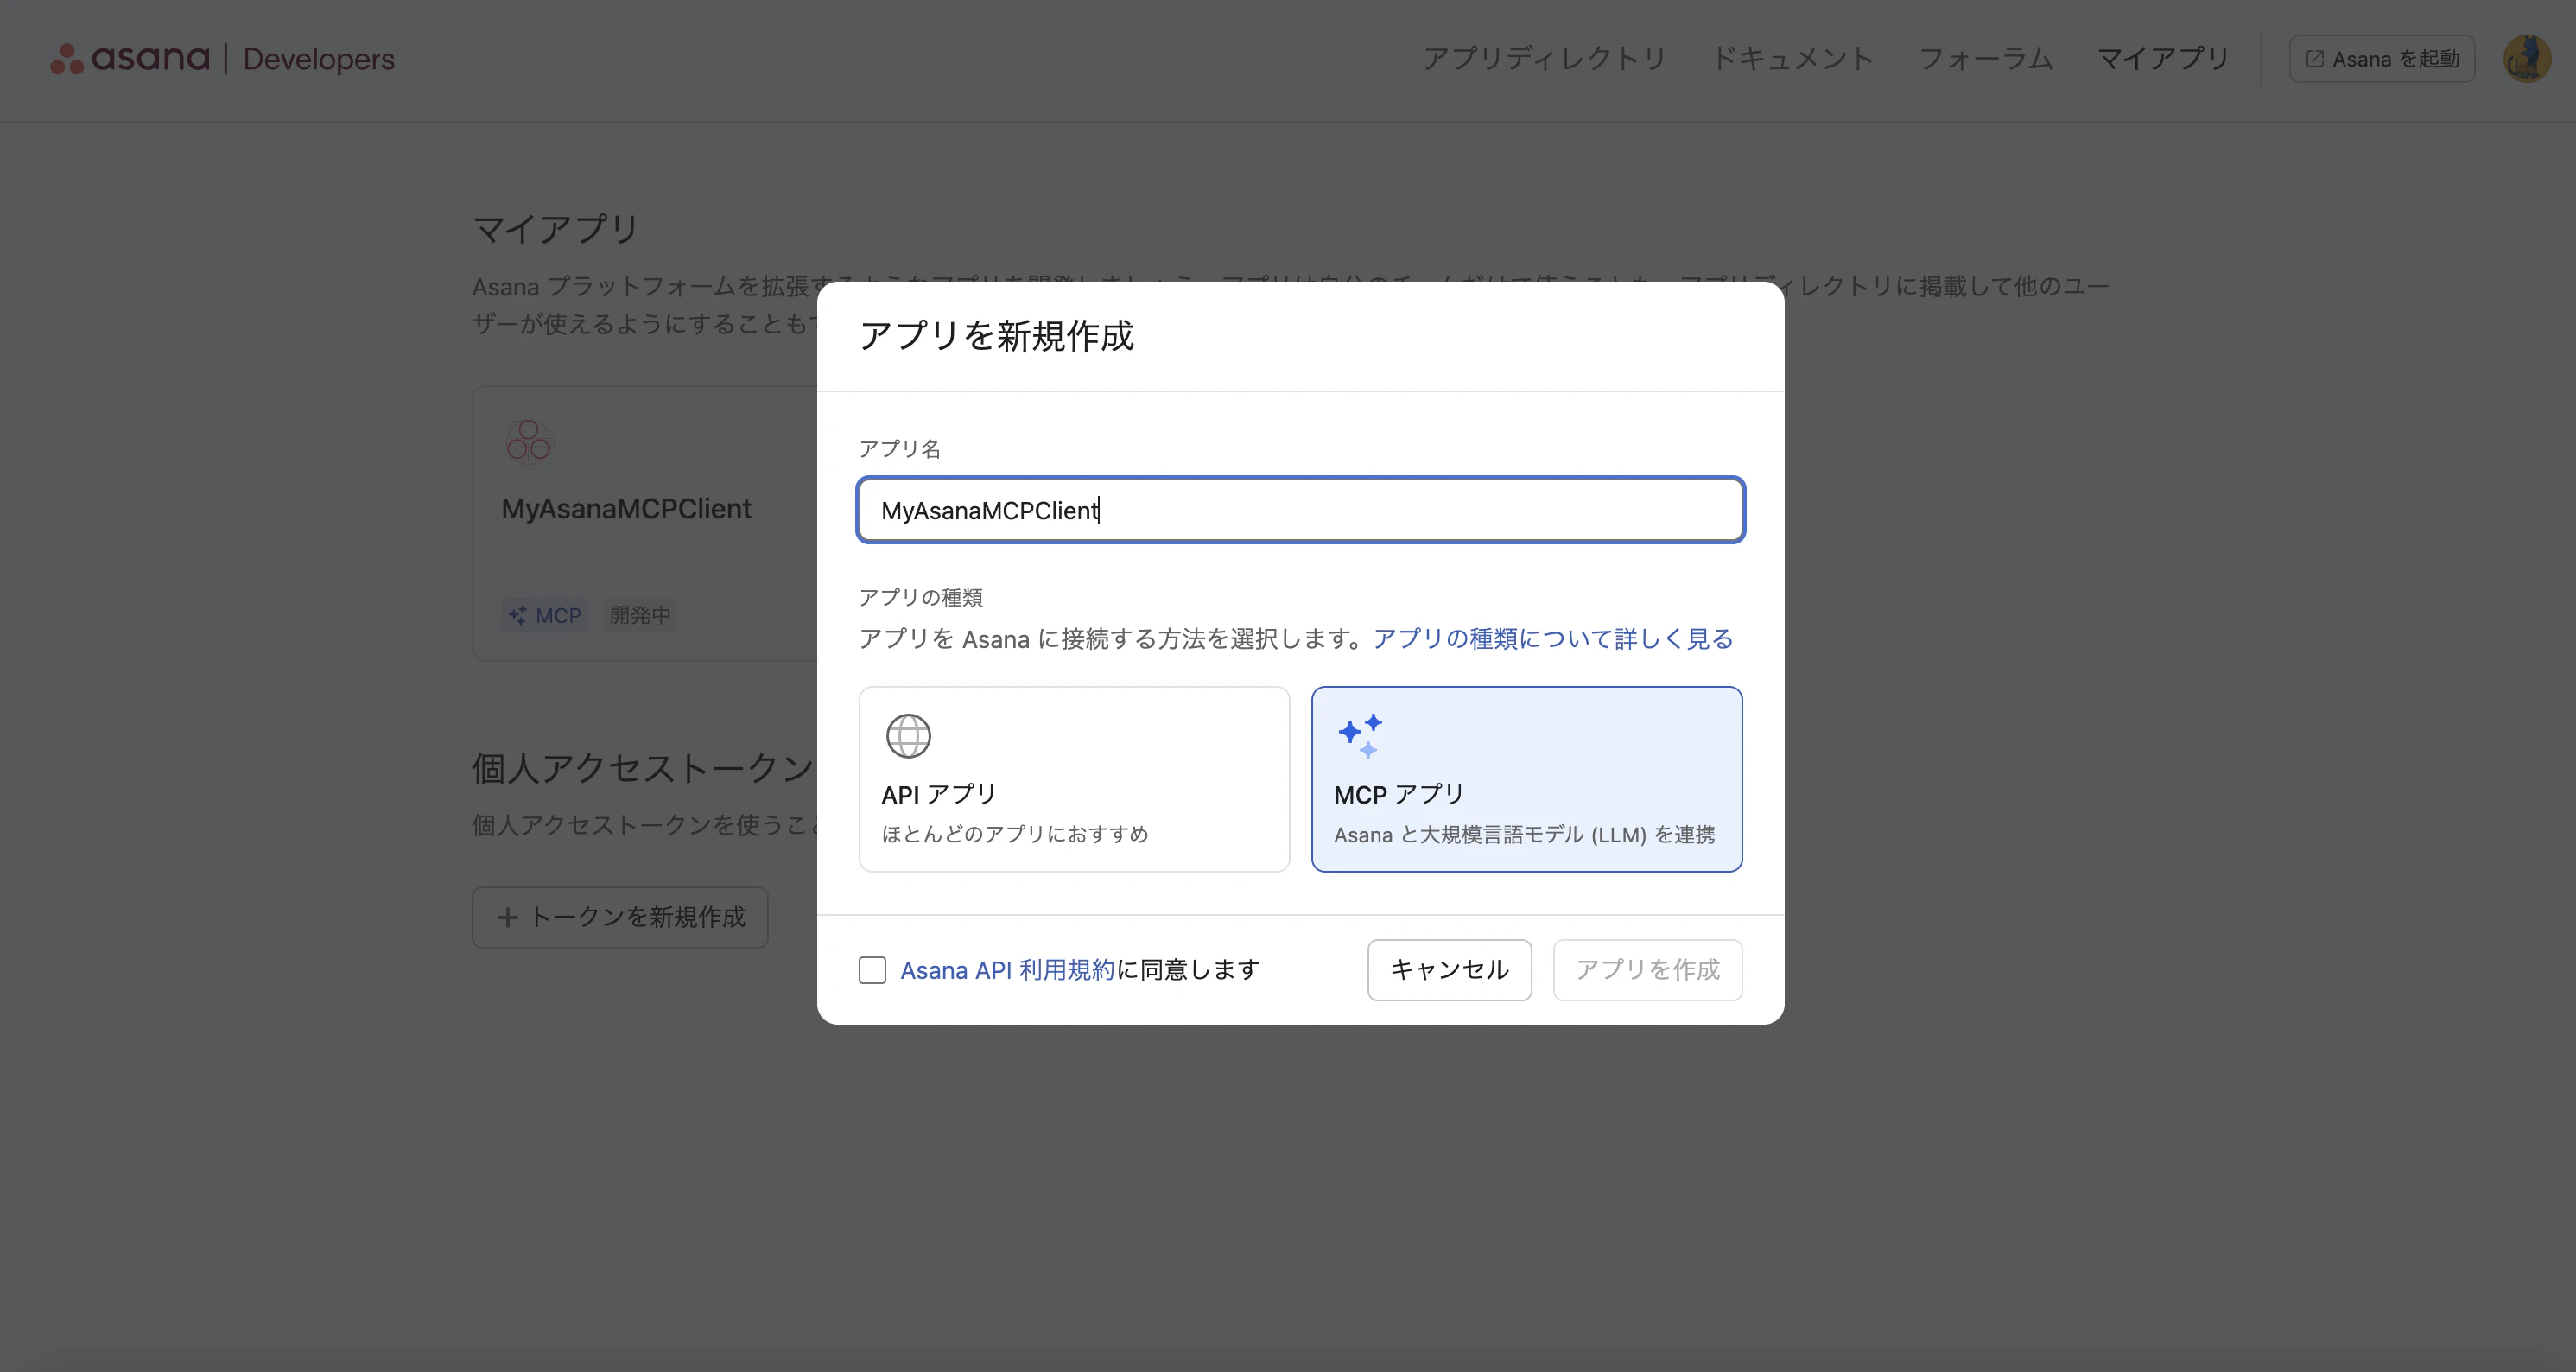Click the MCP tag on the app card
Screen dimensions: 2576x1372
point(545,615)
